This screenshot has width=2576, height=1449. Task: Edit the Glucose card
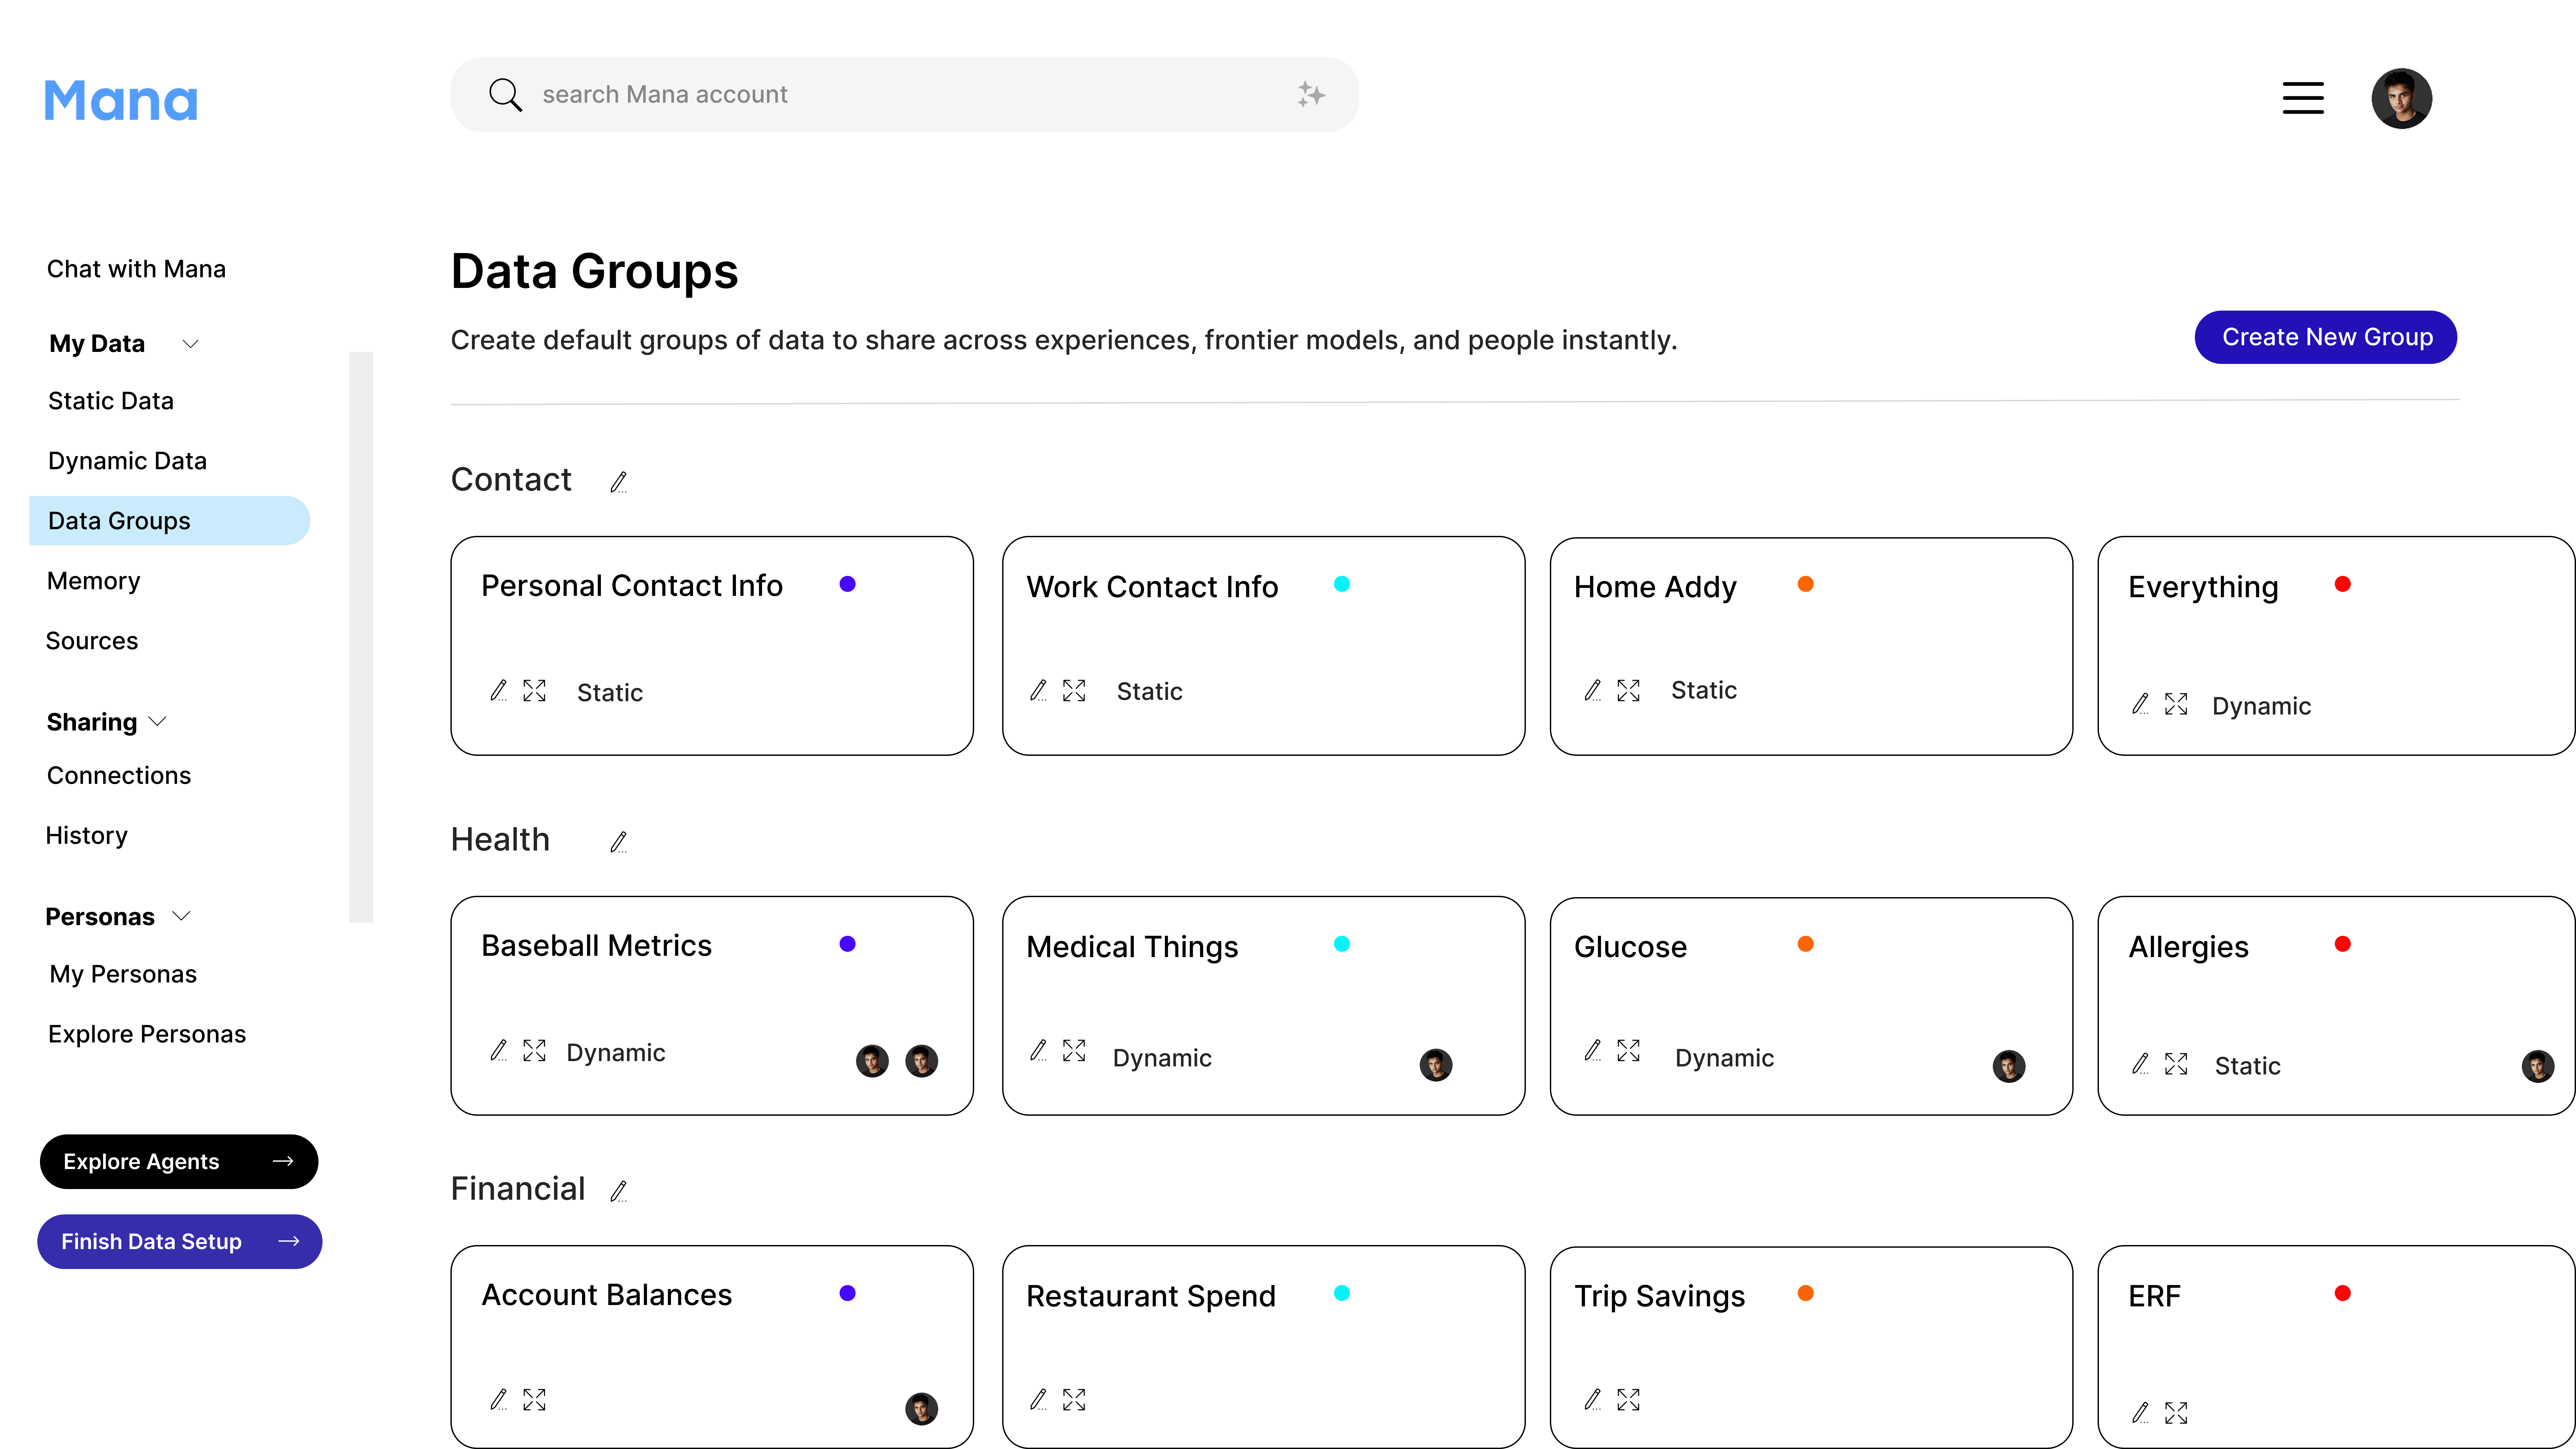point(1593,1050)
